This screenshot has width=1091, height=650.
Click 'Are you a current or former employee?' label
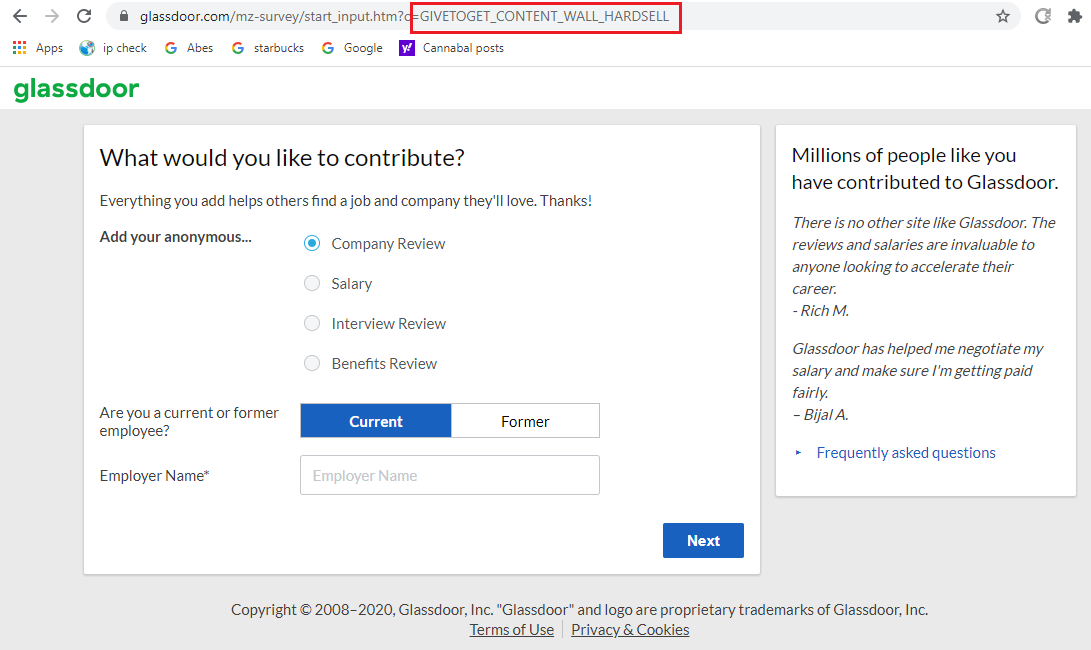pyautogui.click(x=189, y=422)
